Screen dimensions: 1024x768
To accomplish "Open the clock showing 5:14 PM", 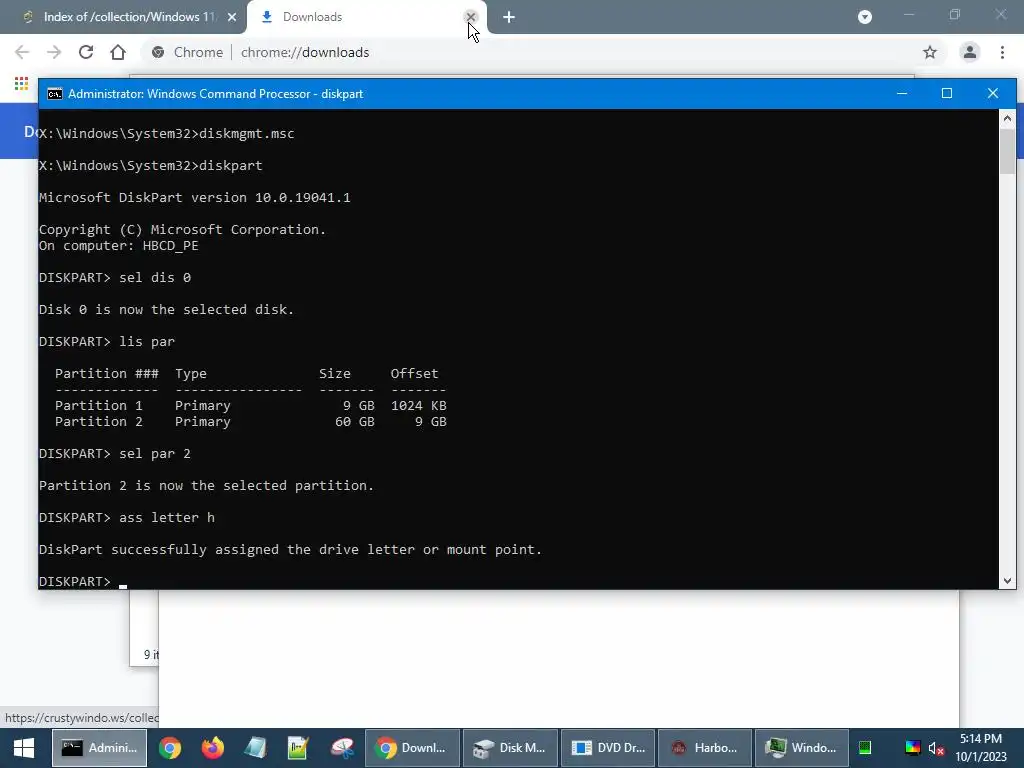I will click(x=981, y=748).
